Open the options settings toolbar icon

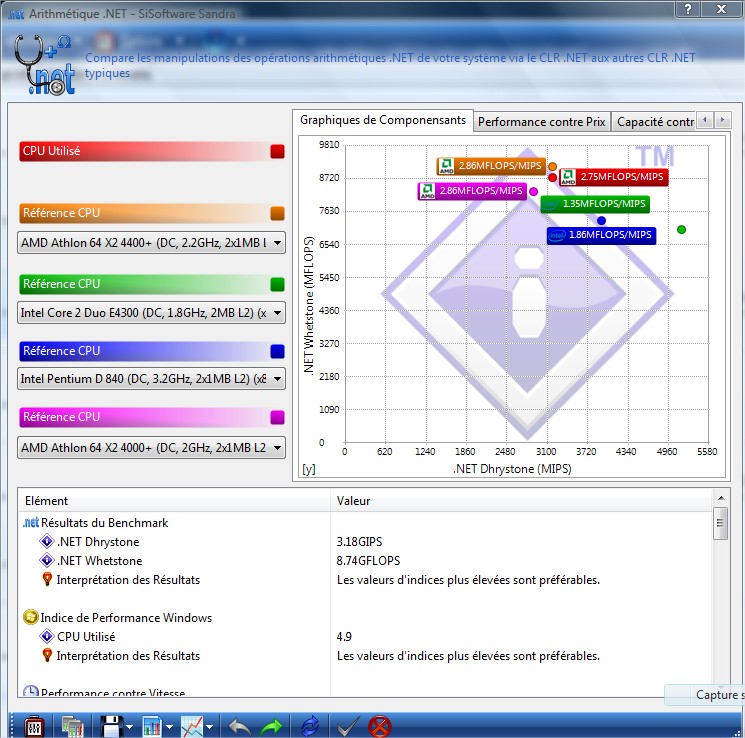(34, 727)
